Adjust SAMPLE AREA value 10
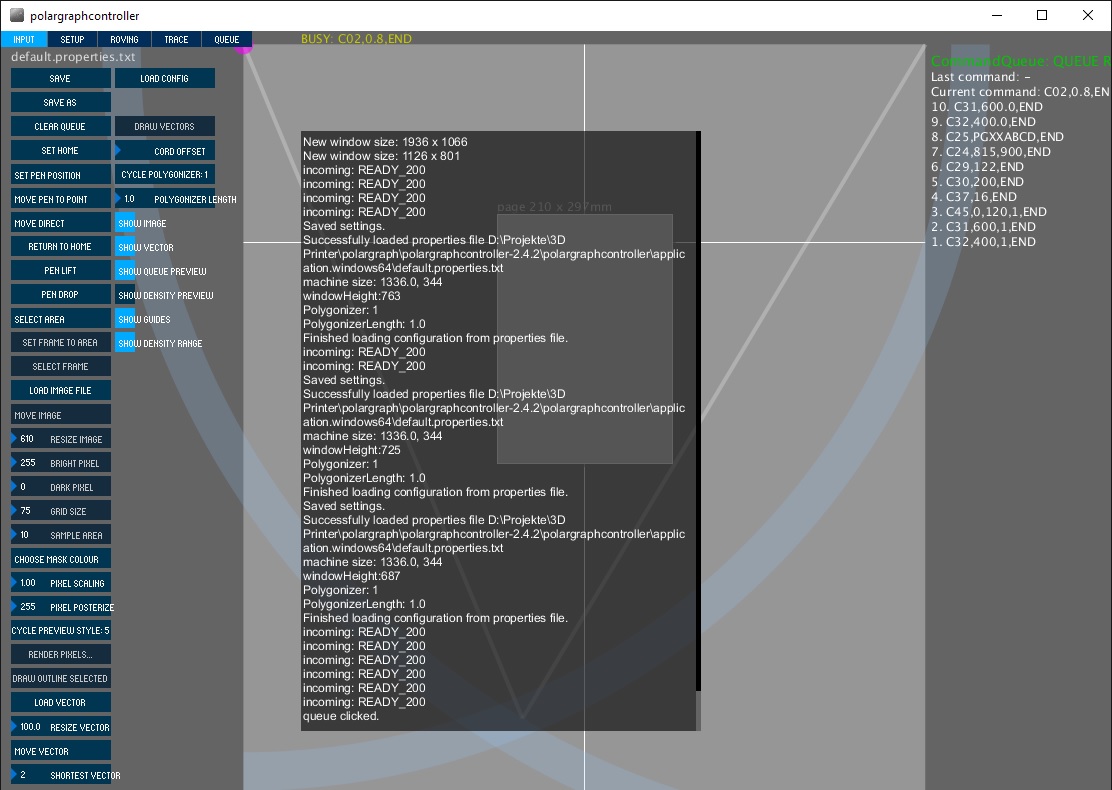 pos(60,535)
